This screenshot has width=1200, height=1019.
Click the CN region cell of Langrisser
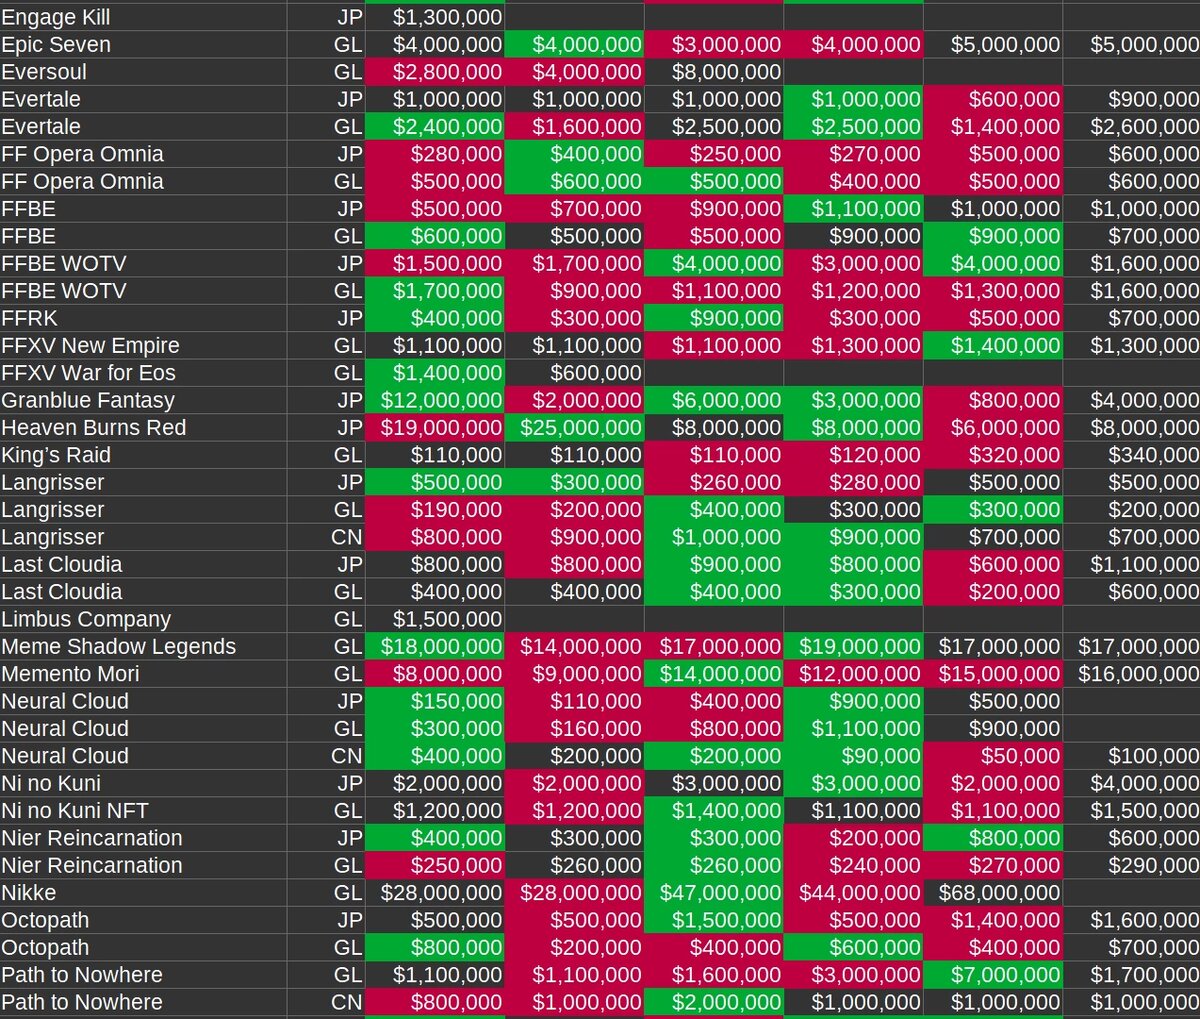(326, 536)
